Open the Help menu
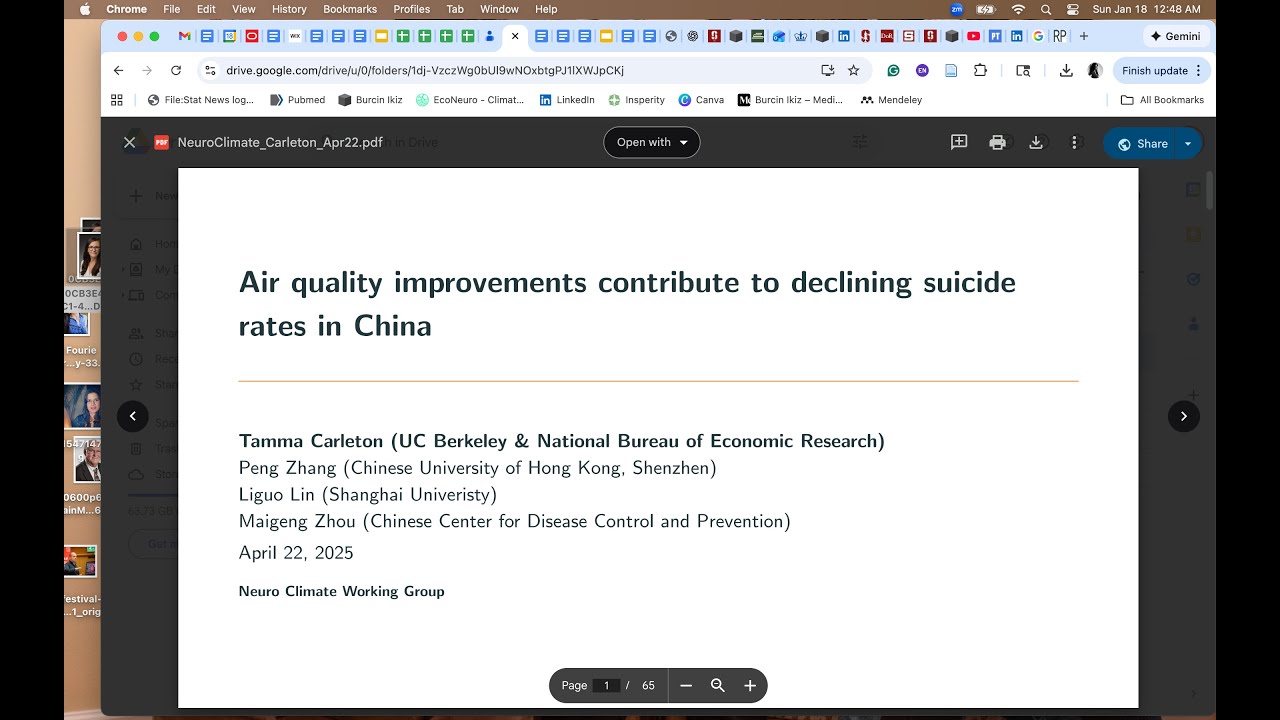Viewport: 1280px width, 720px height. point(546,9)
